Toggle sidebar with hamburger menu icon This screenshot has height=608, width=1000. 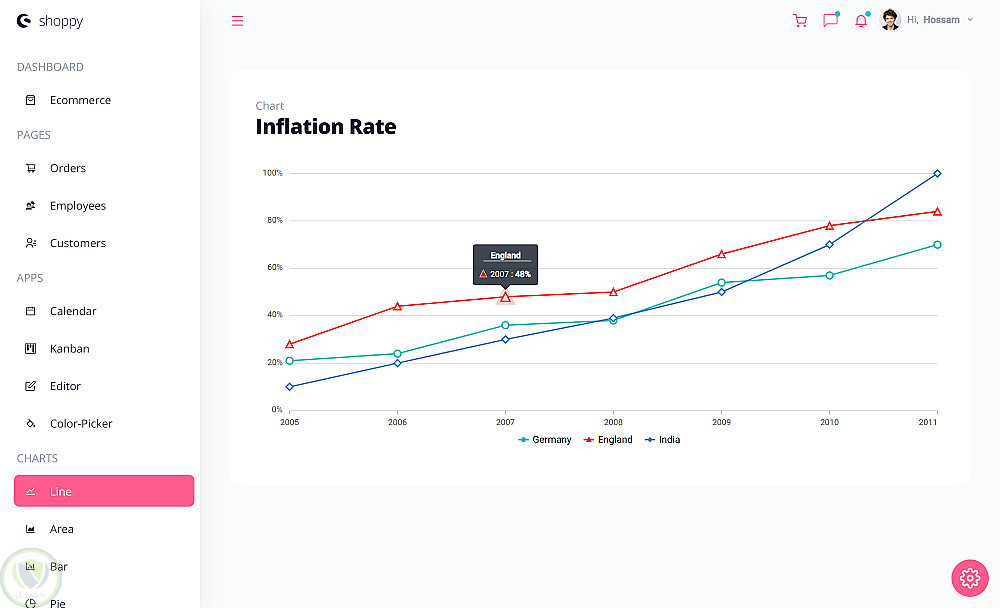tap(237, 20)
